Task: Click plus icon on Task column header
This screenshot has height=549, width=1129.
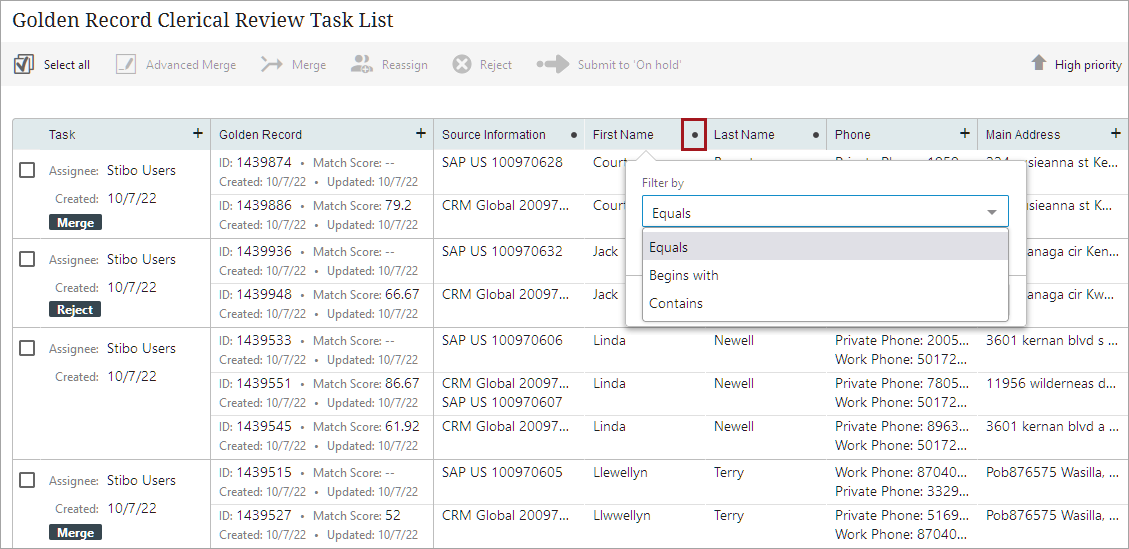Action: point(198,134)
